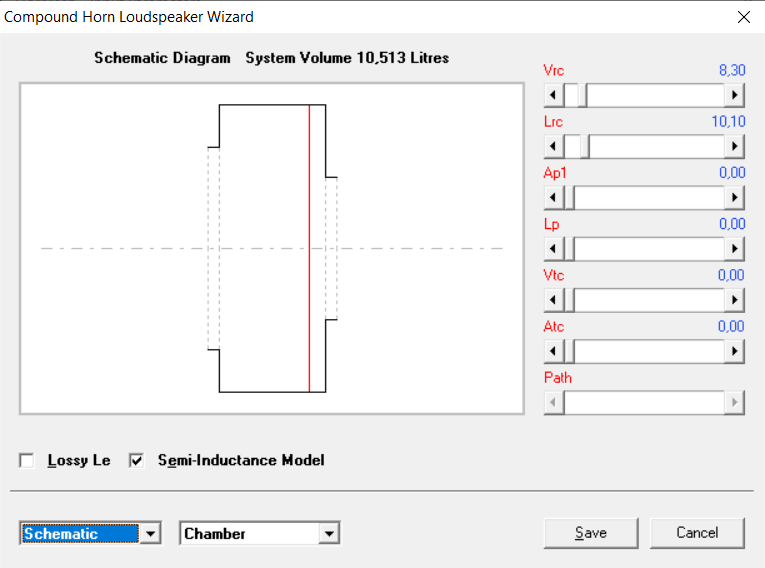Click the Ap1 slider thumb

pyautogui.click(x=569, y=197)
